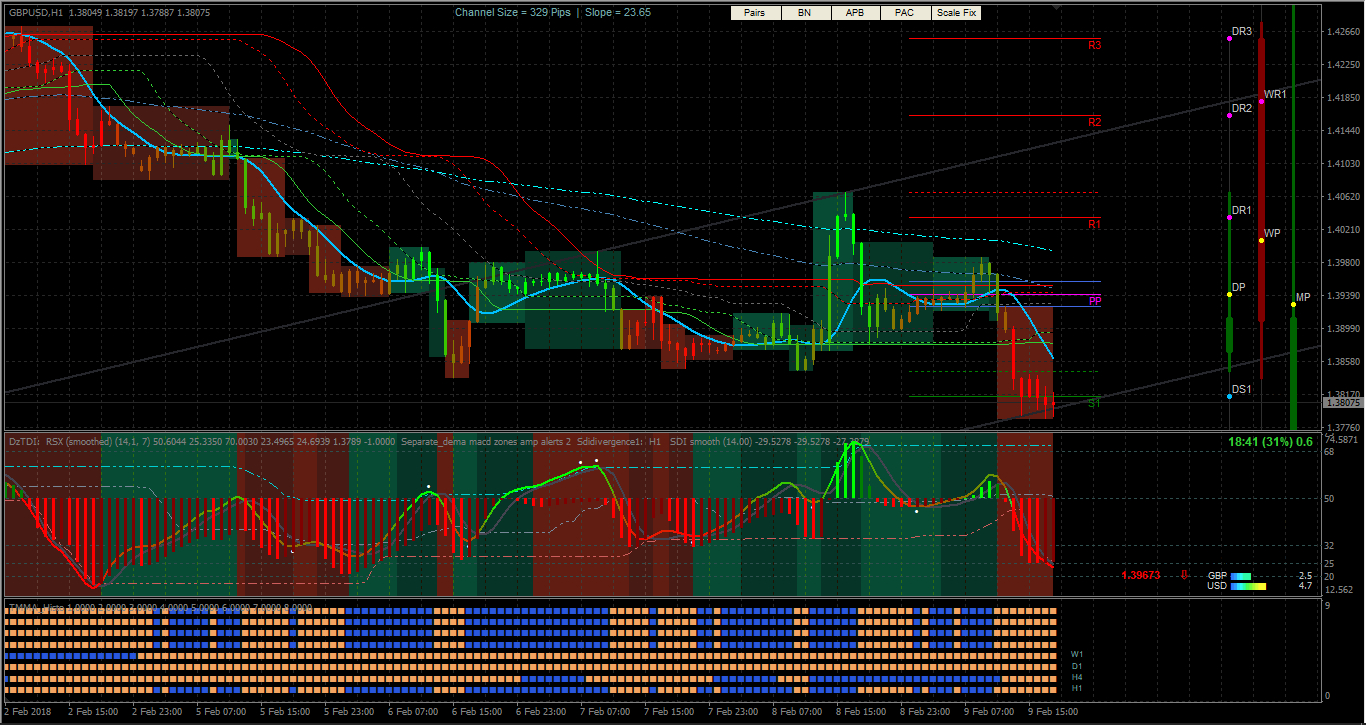Click the magenta DR2 pivot dot
Screen dimensions: 1366x725
pyautogui.click(x=1229, y=115)
